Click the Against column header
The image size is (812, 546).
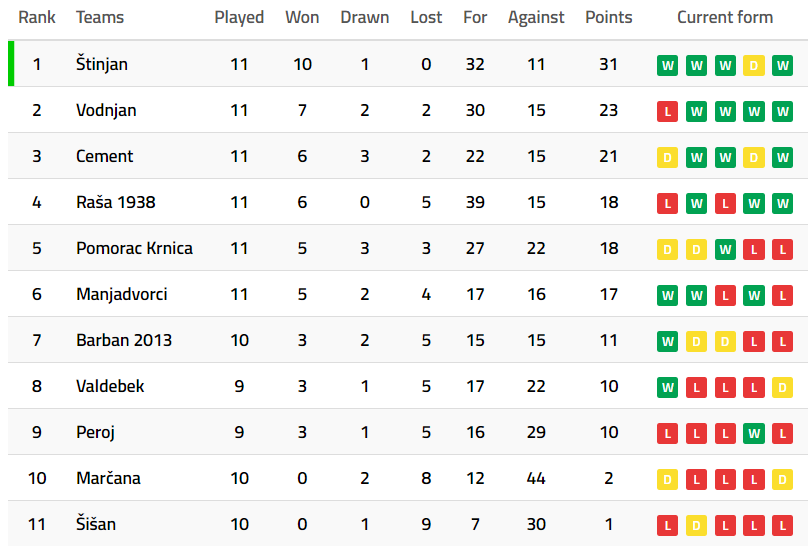click(x=536, y=17)
